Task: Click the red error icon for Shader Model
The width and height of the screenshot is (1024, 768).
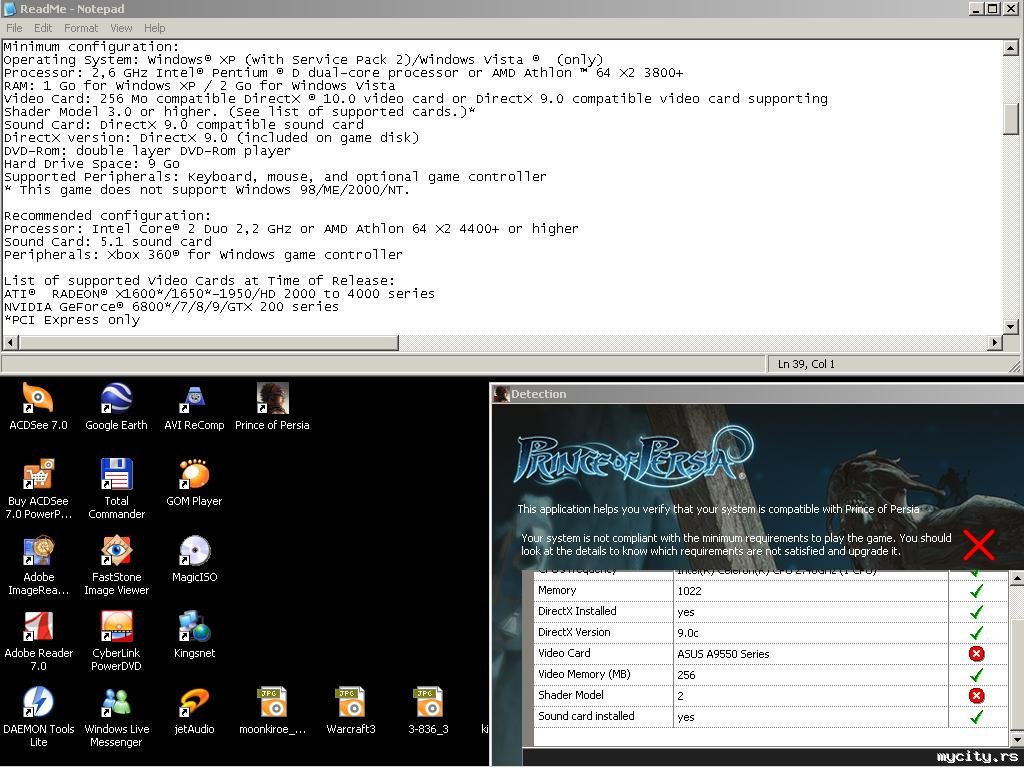Action: [976, 696]
